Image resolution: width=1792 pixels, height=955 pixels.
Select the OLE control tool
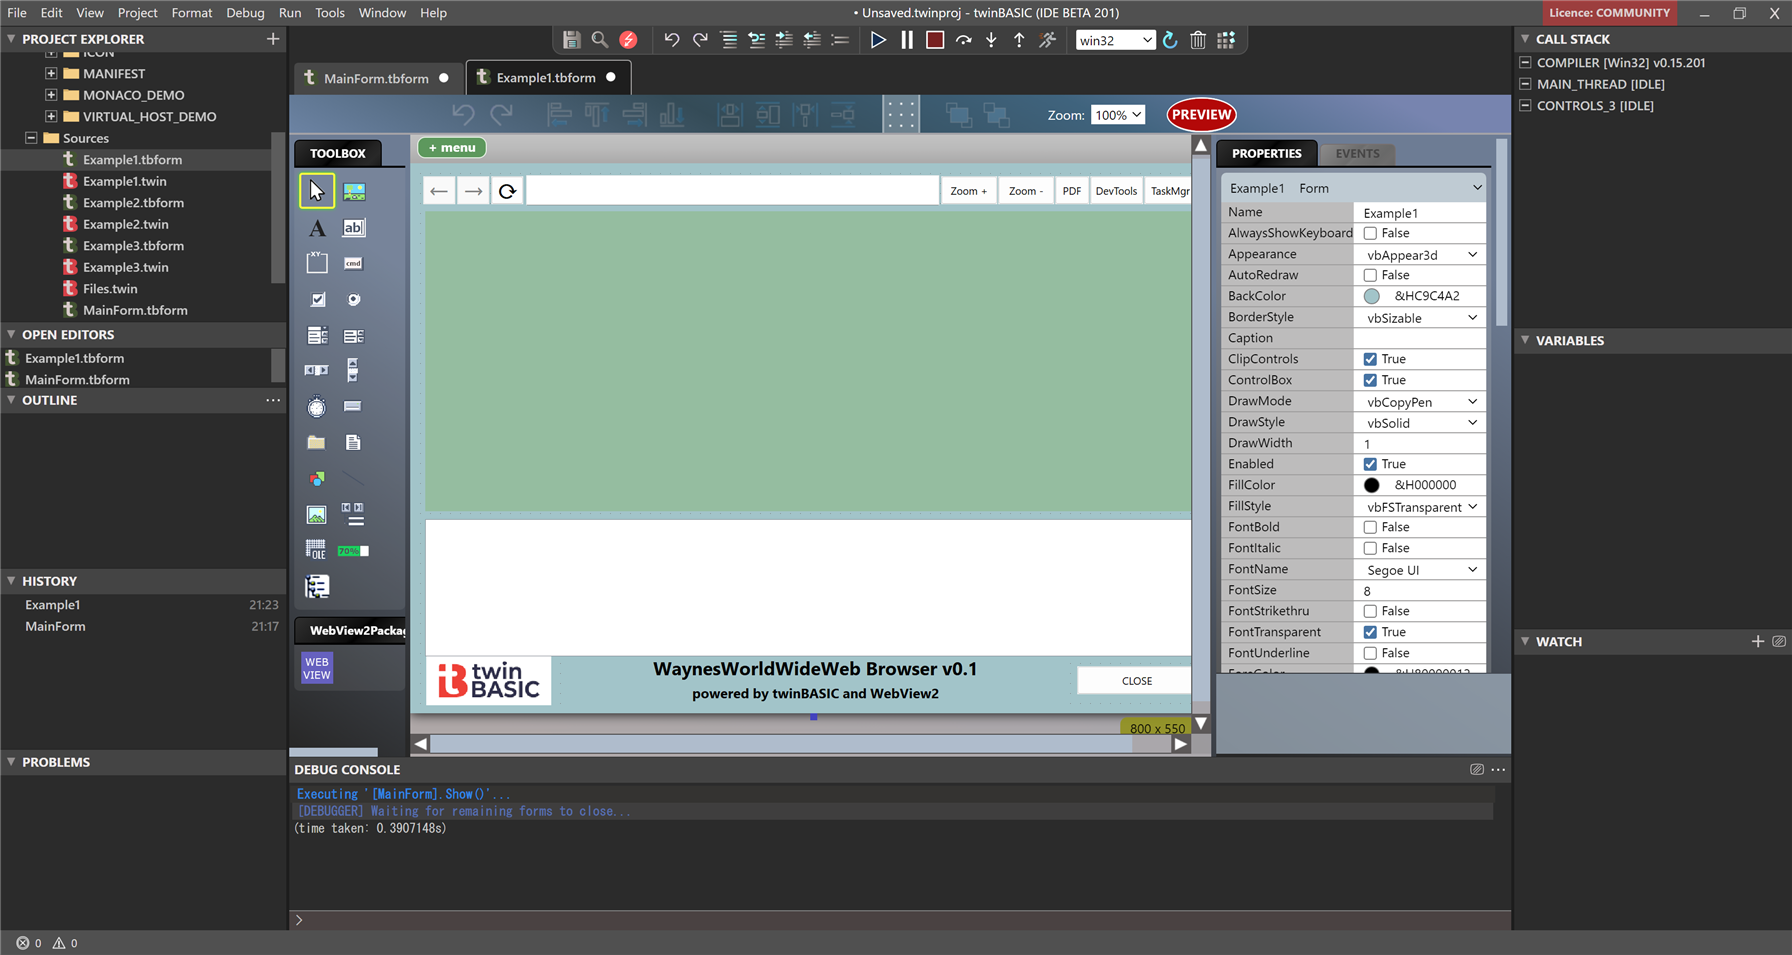315,549
